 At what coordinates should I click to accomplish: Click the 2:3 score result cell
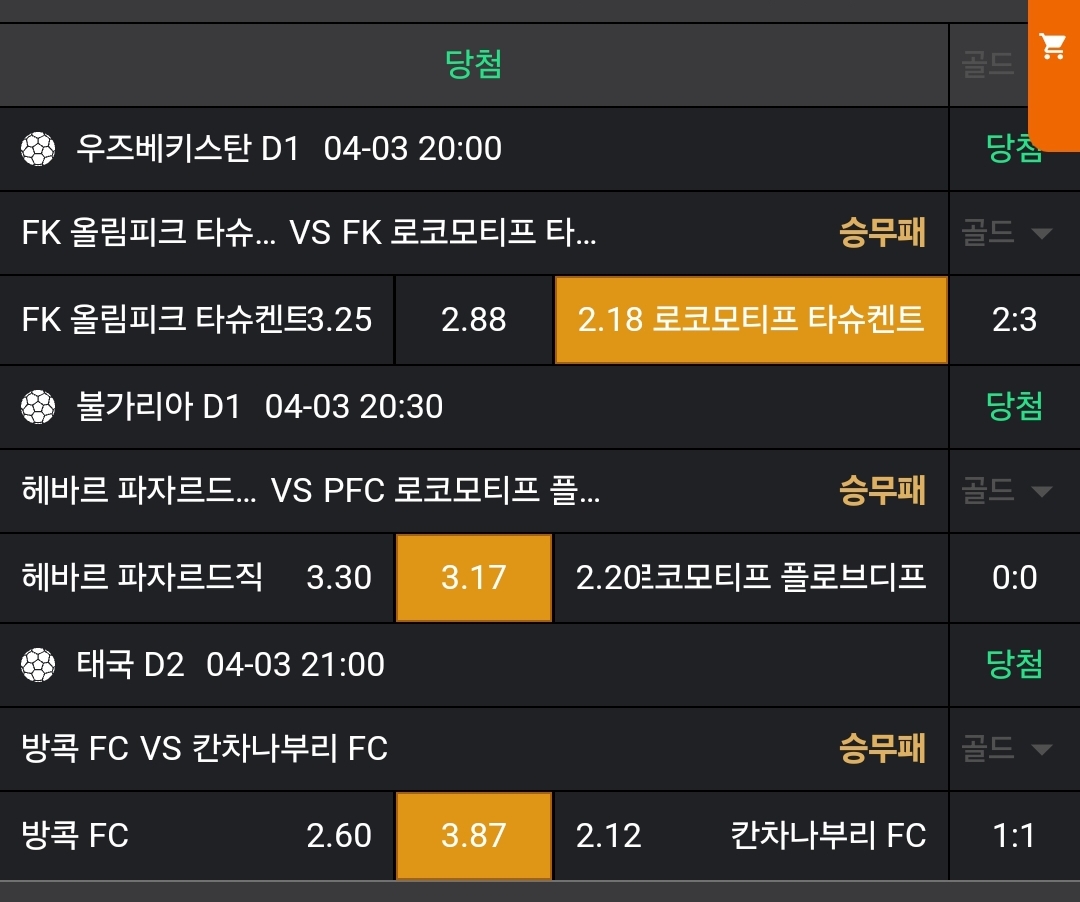pyautogui.click(x=1014, y=320)
